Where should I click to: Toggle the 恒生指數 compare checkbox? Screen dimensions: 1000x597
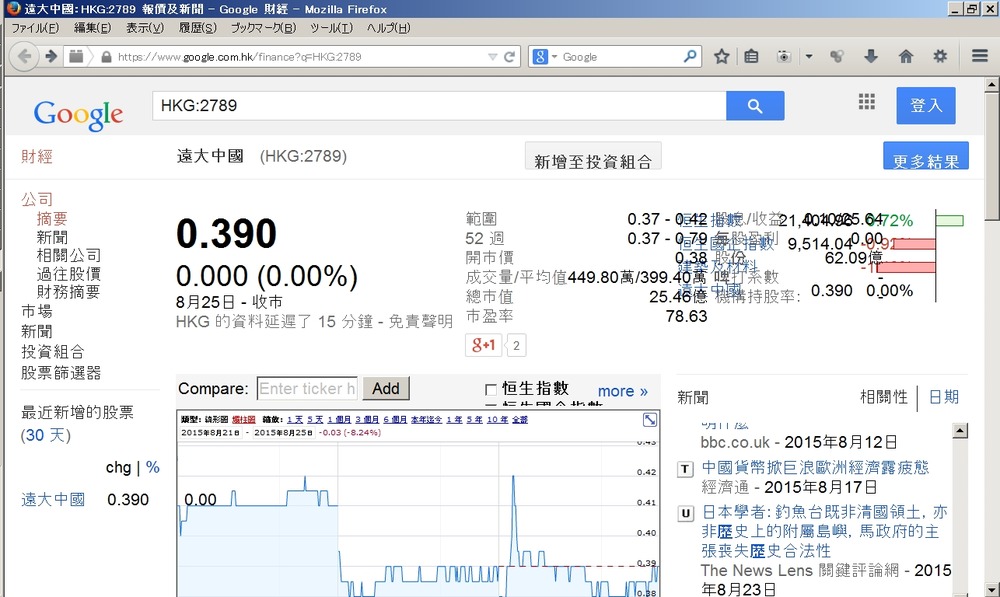[491, 389]
